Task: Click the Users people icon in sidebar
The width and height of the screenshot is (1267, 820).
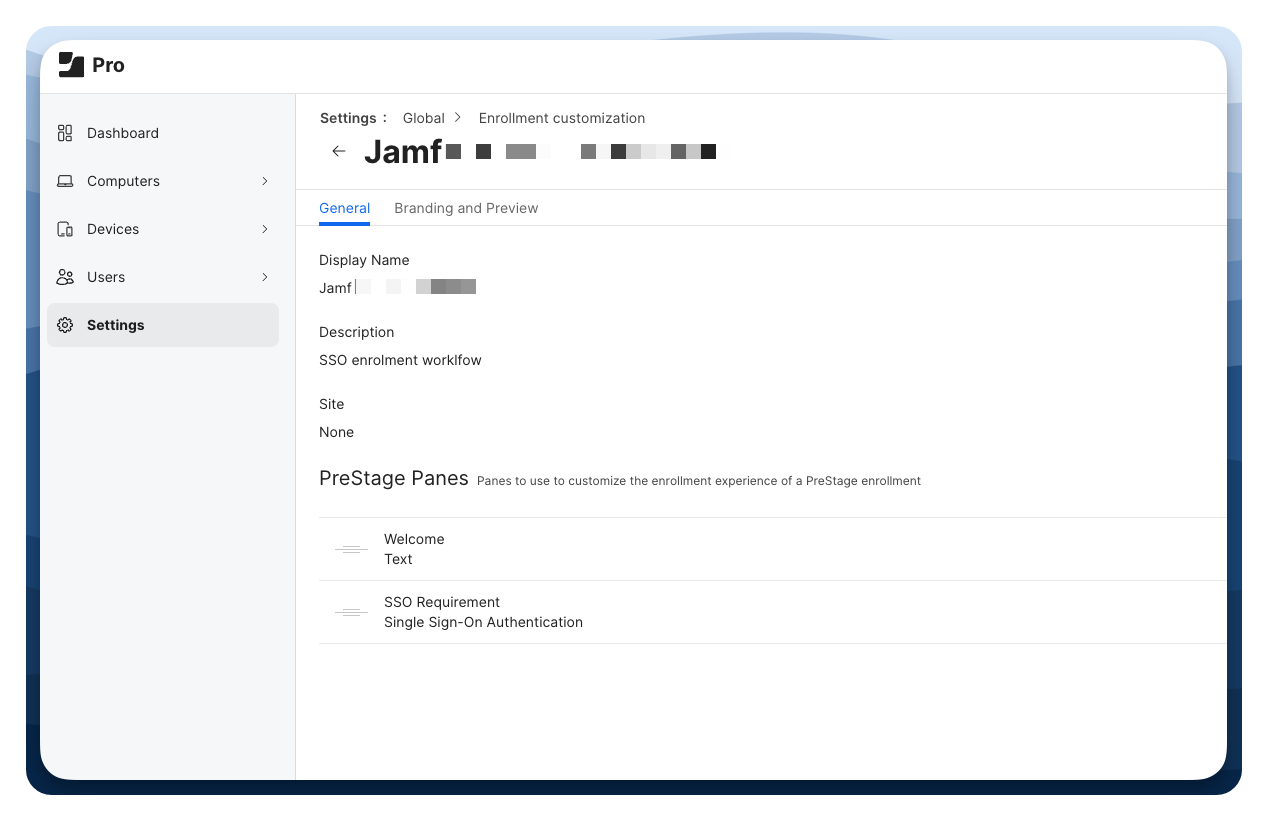Action: (65, 277)
